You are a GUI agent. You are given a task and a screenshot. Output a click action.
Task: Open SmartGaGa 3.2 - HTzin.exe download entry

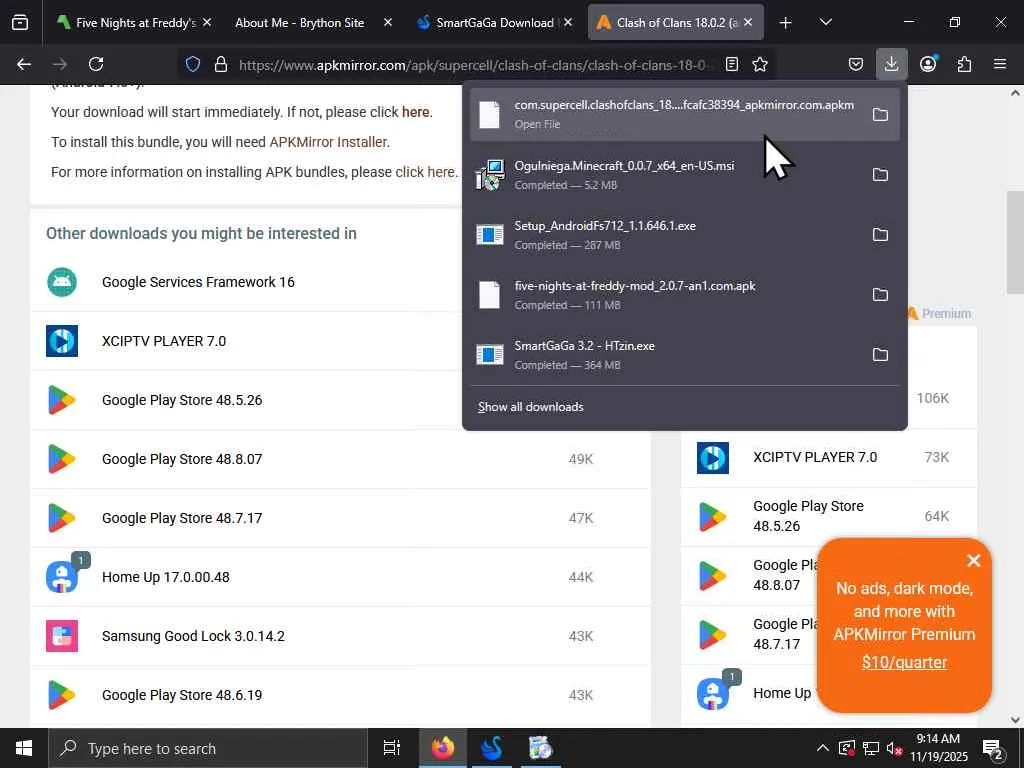click(666, 355)
